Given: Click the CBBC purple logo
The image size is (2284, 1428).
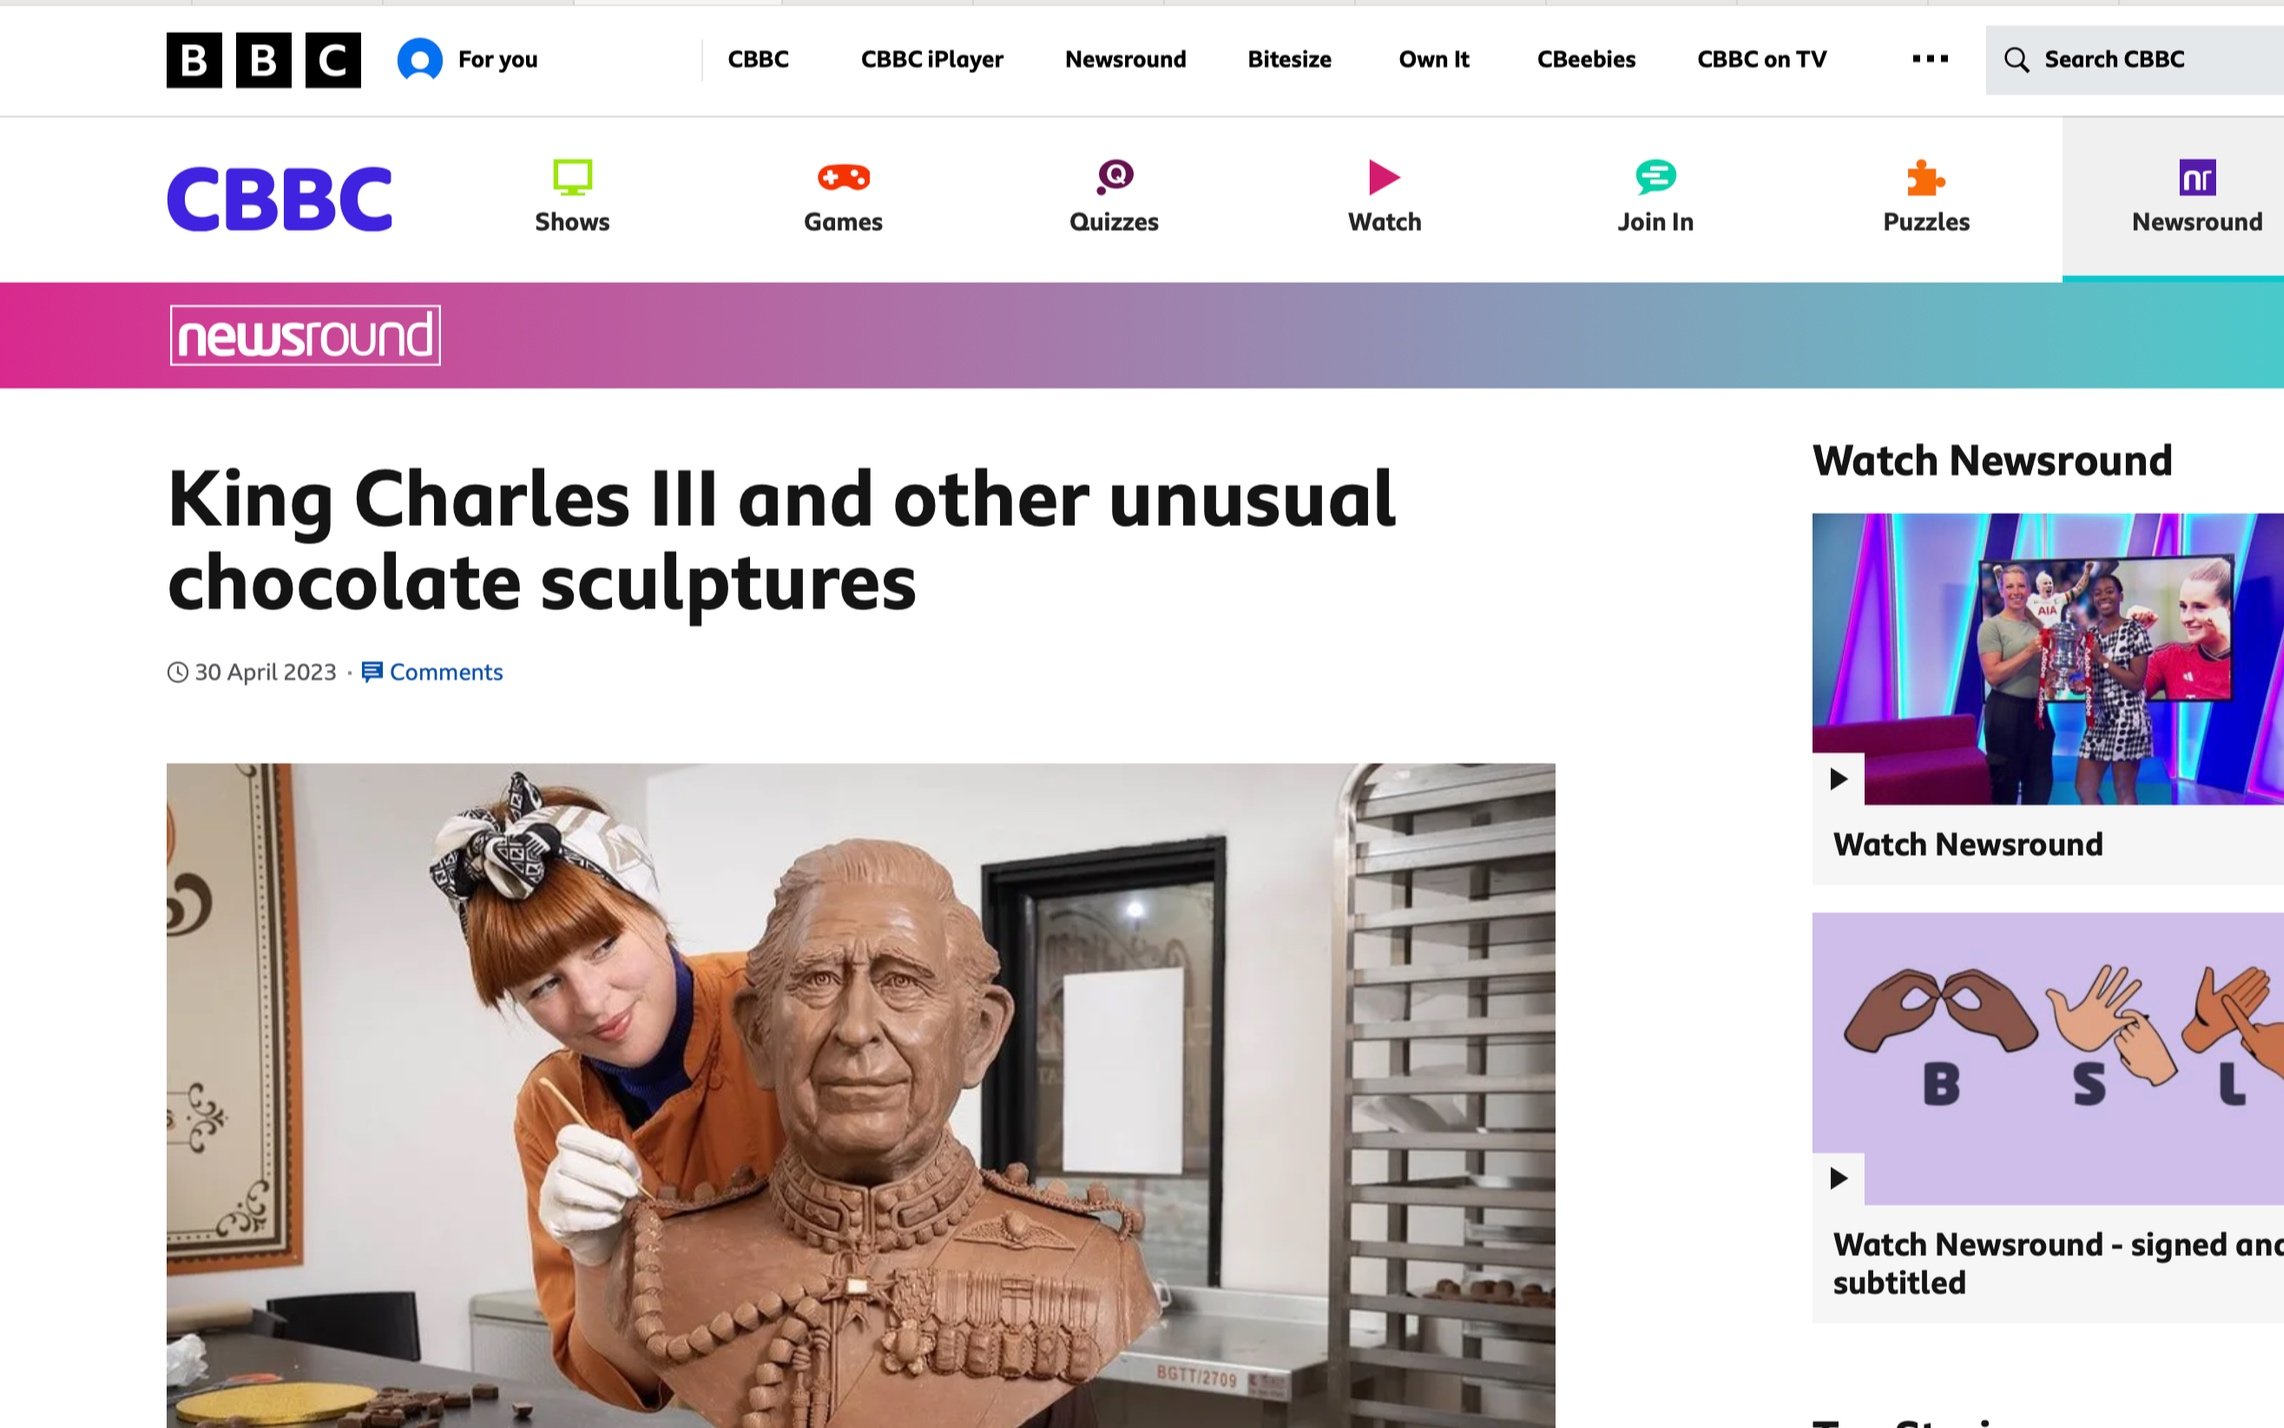Looking at the screenshot, I should [279, 198].
